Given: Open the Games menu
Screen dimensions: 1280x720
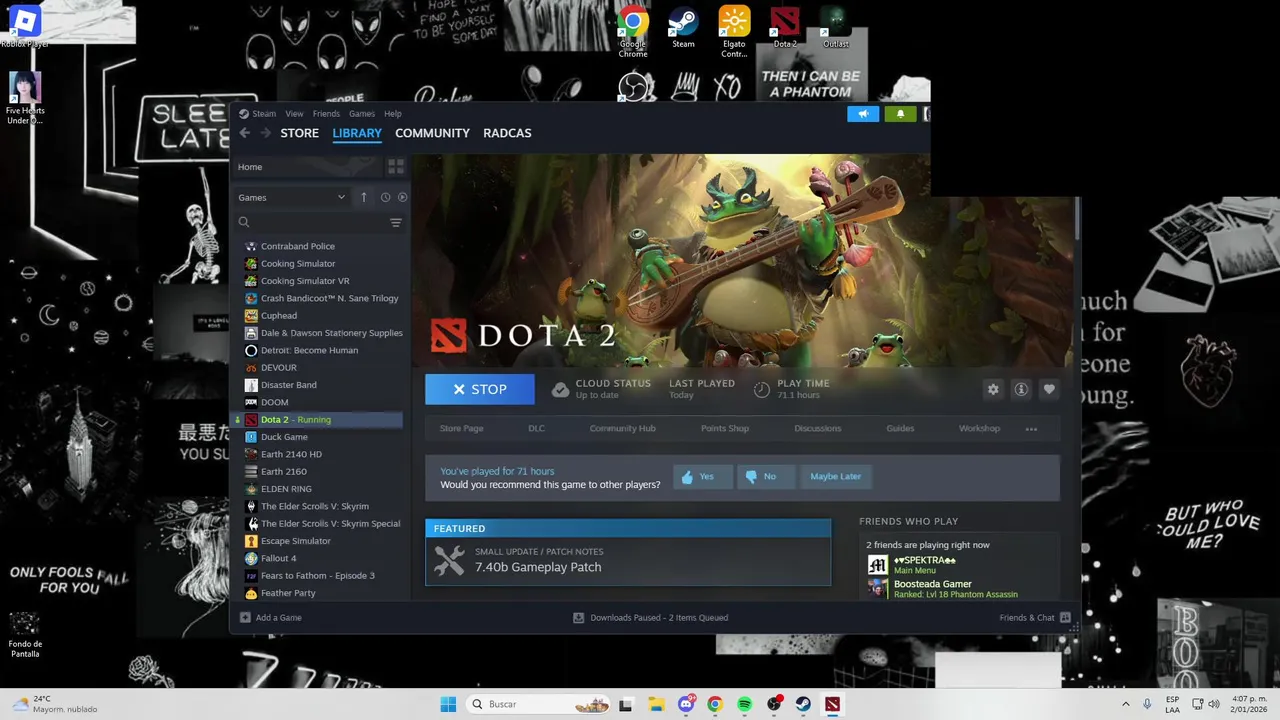Looking at the screenshot, I should pyautogui.click(x=362, y=113).
